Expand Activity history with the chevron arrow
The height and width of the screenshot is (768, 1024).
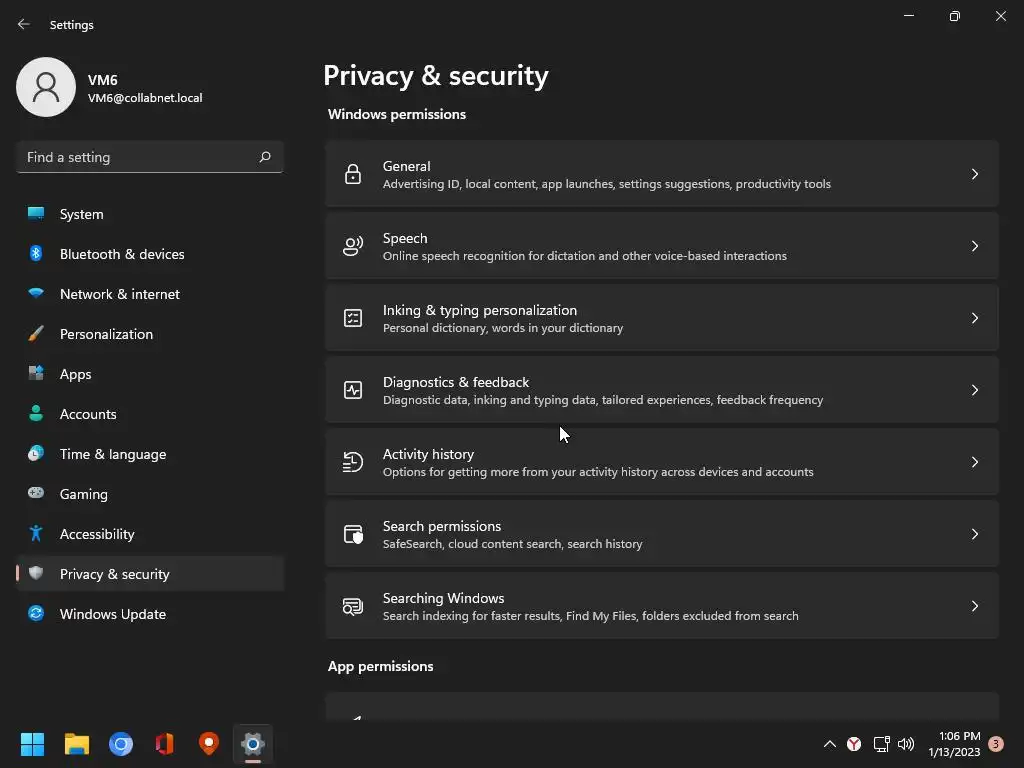(x=975, y=462)
